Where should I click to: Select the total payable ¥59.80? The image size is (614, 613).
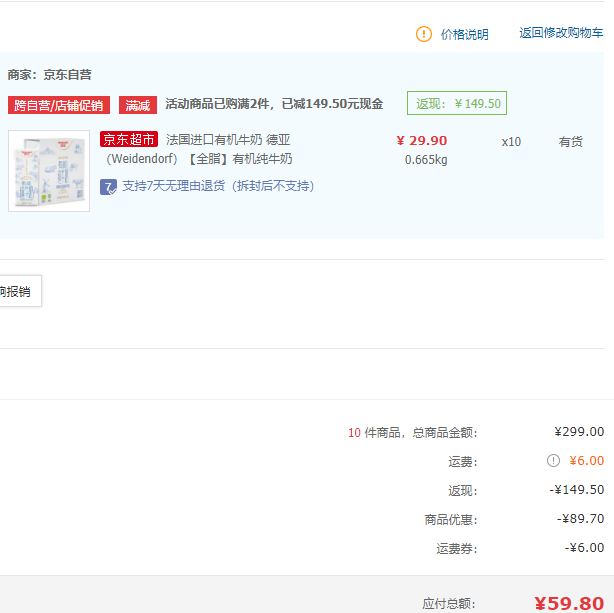(569, 603)
